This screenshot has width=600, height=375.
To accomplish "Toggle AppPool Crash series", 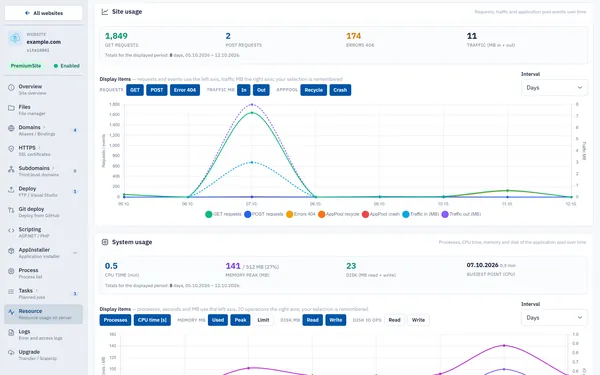I will 340,90.
